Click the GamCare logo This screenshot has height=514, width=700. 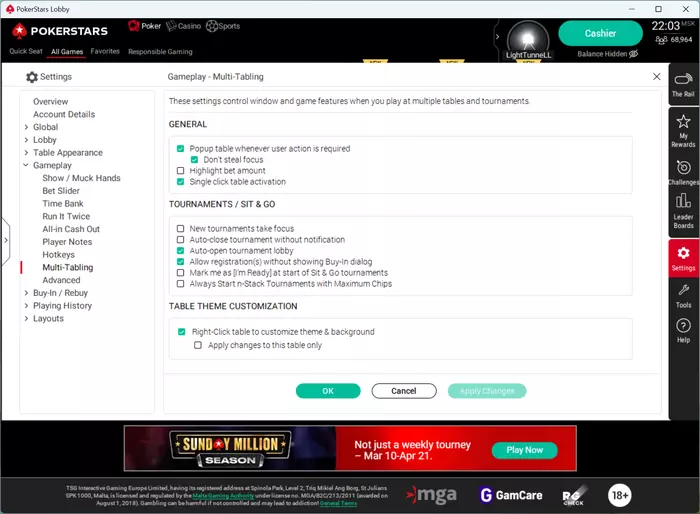click(x=511, y=495)
